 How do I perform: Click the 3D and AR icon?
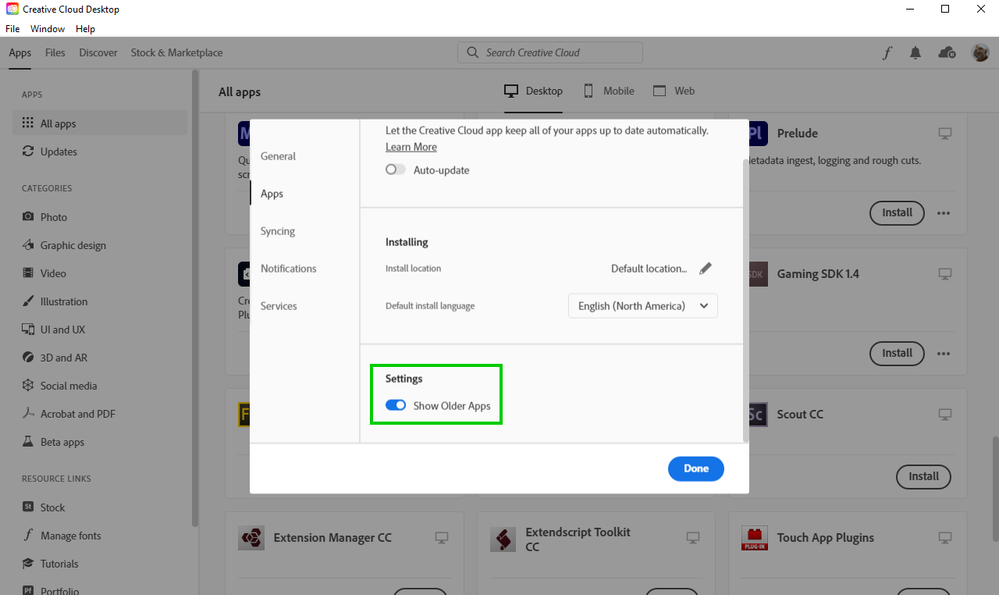27,357
